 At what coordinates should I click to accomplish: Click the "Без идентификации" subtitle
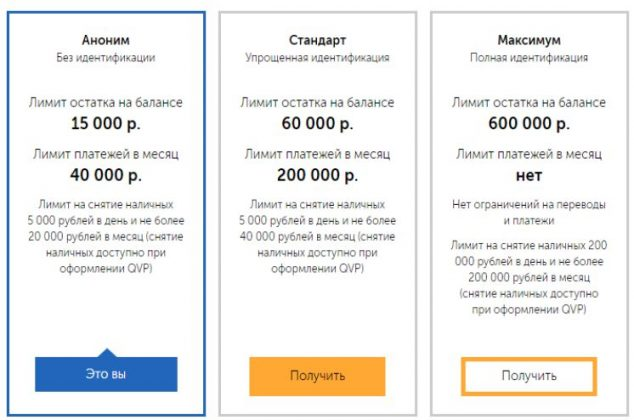pos(106,58)
